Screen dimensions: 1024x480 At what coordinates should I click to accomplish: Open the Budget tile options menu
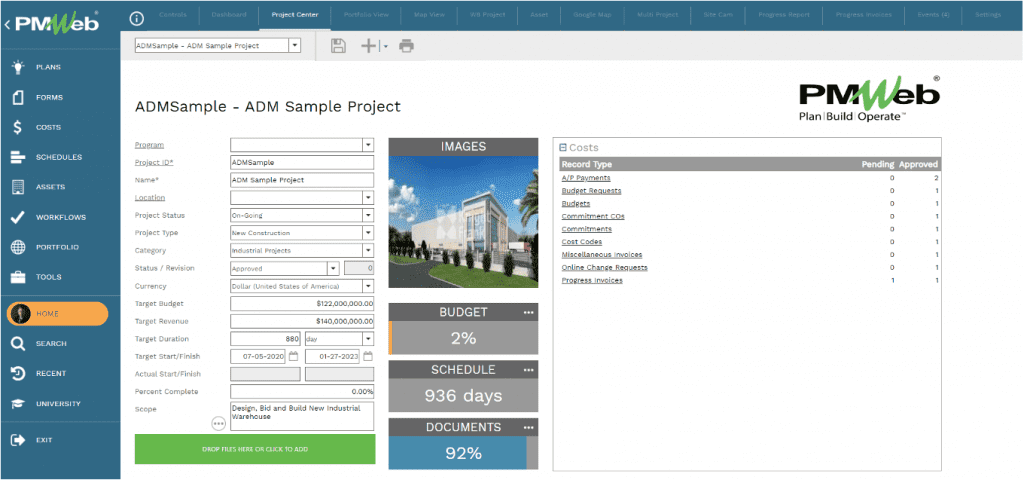tap(528, 312)
